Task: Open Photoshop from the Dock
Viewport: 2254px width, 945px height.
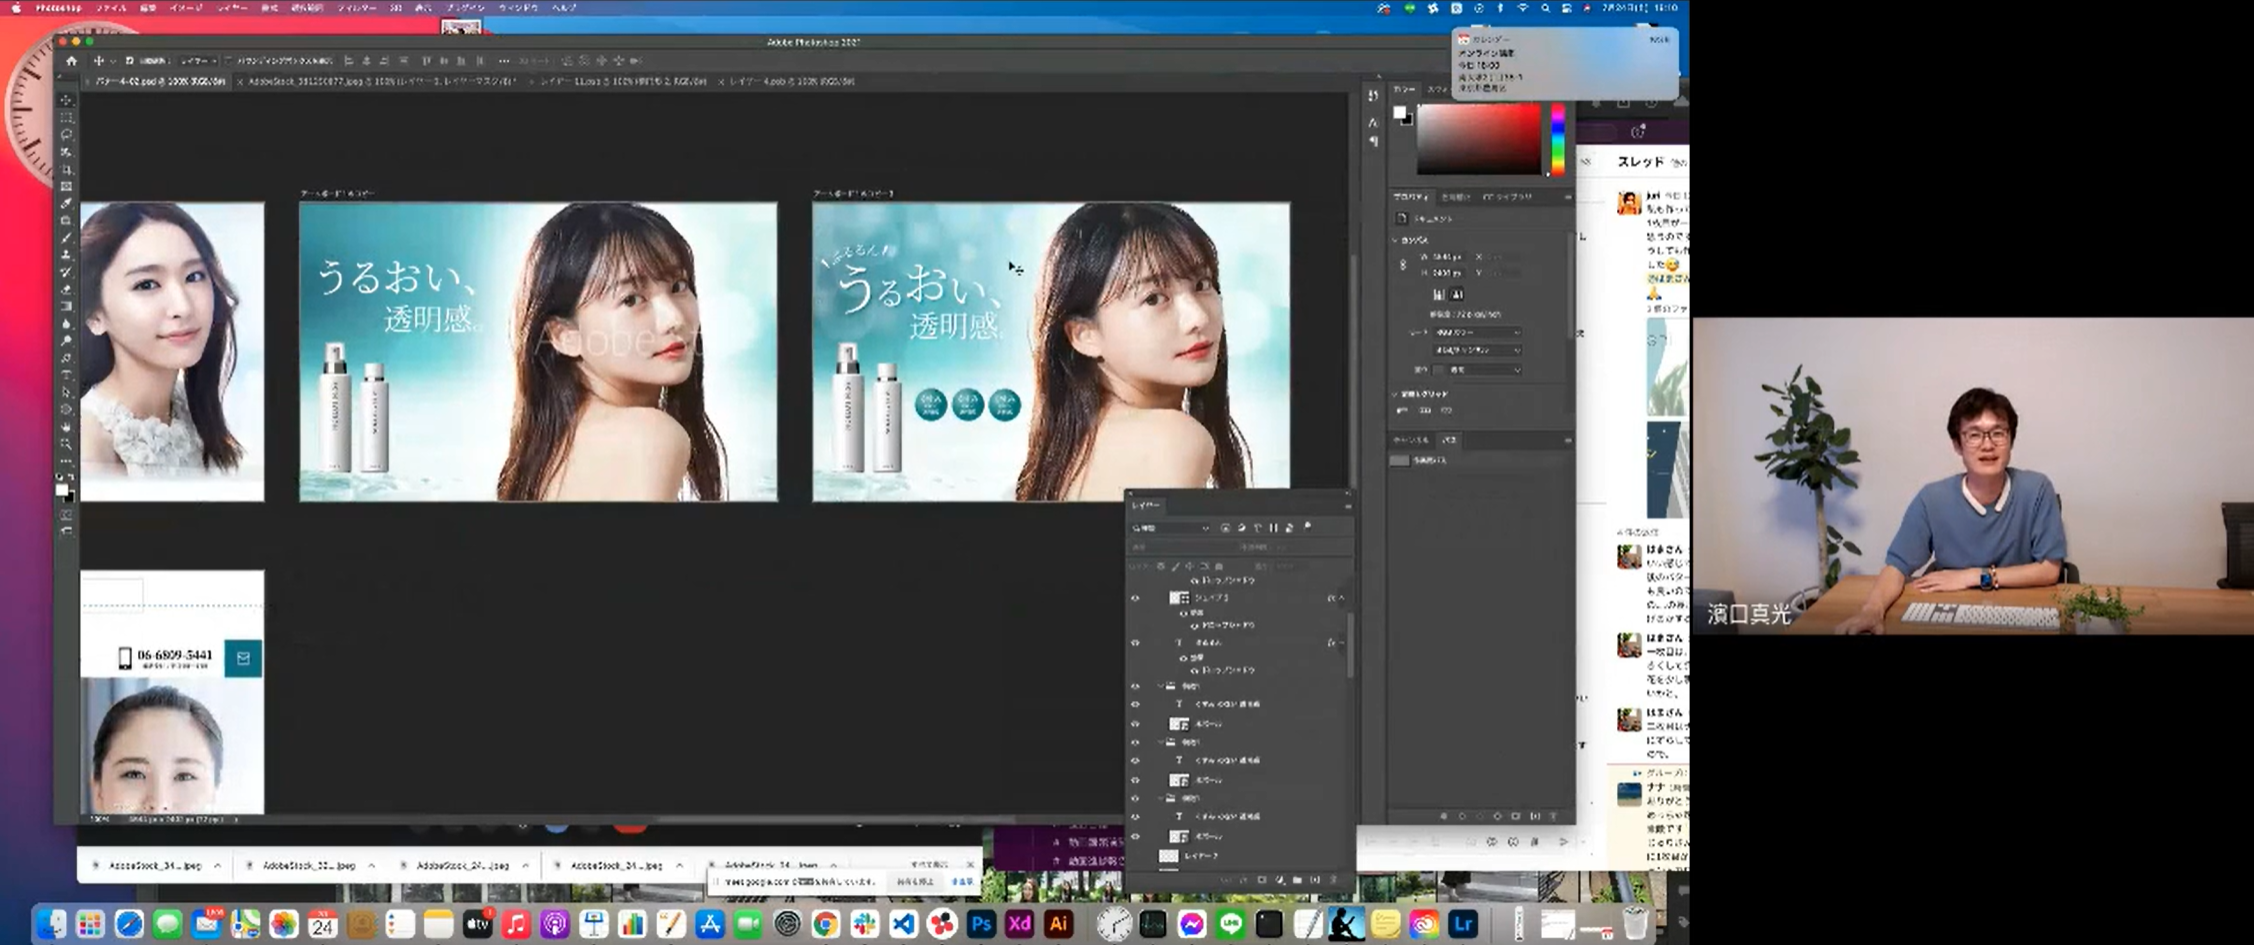Action: click(x=981, y=924)
